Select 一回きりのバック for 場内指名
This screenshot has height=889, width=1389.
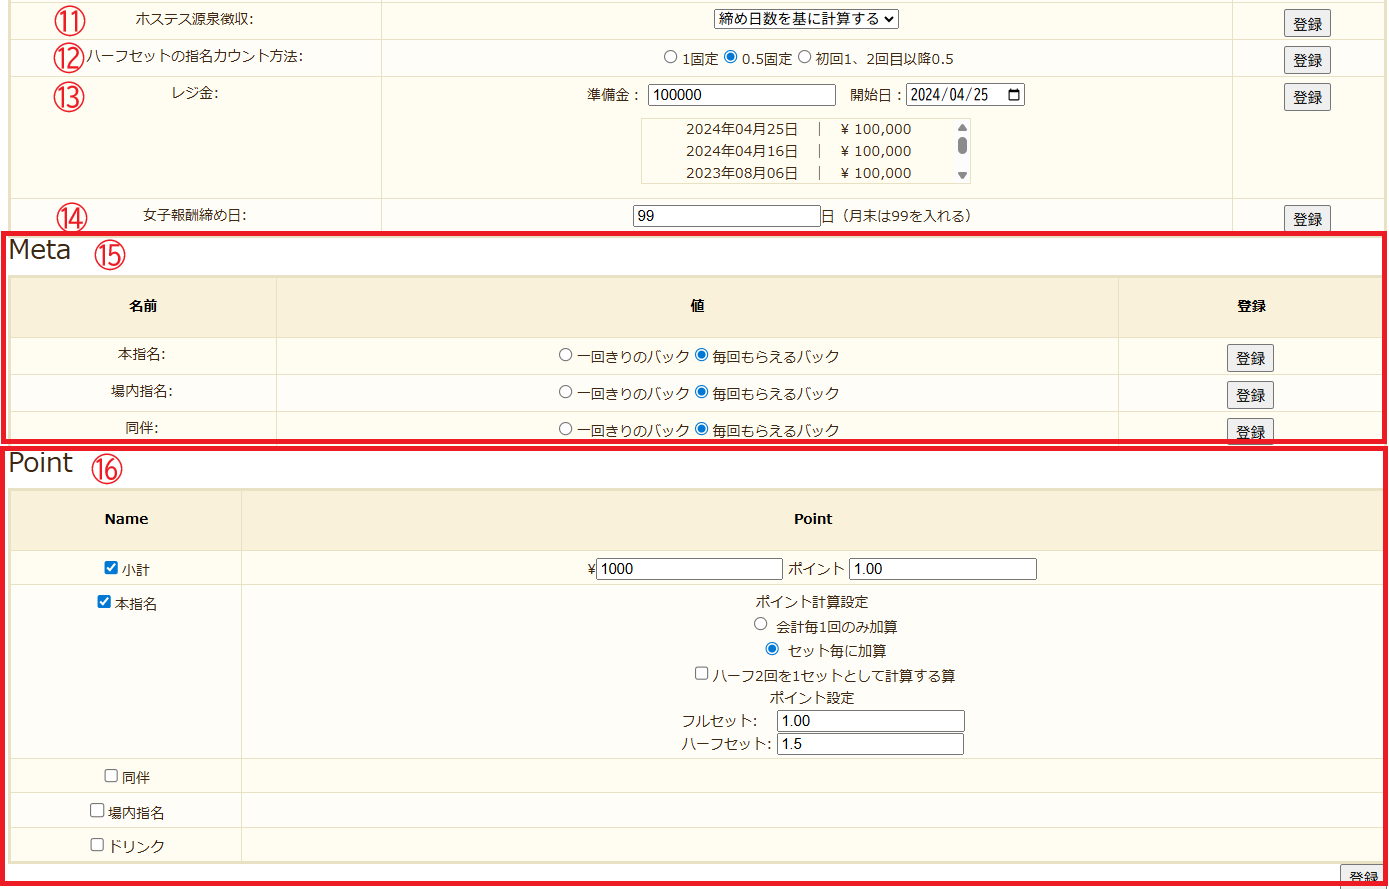coord(566,392)
